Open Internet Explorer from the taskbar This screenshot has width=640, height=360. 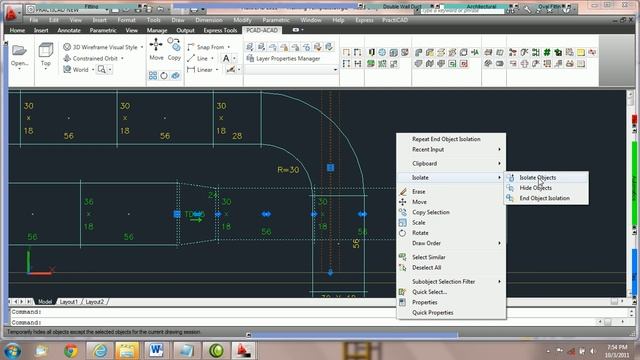click(x=99, y=350)
